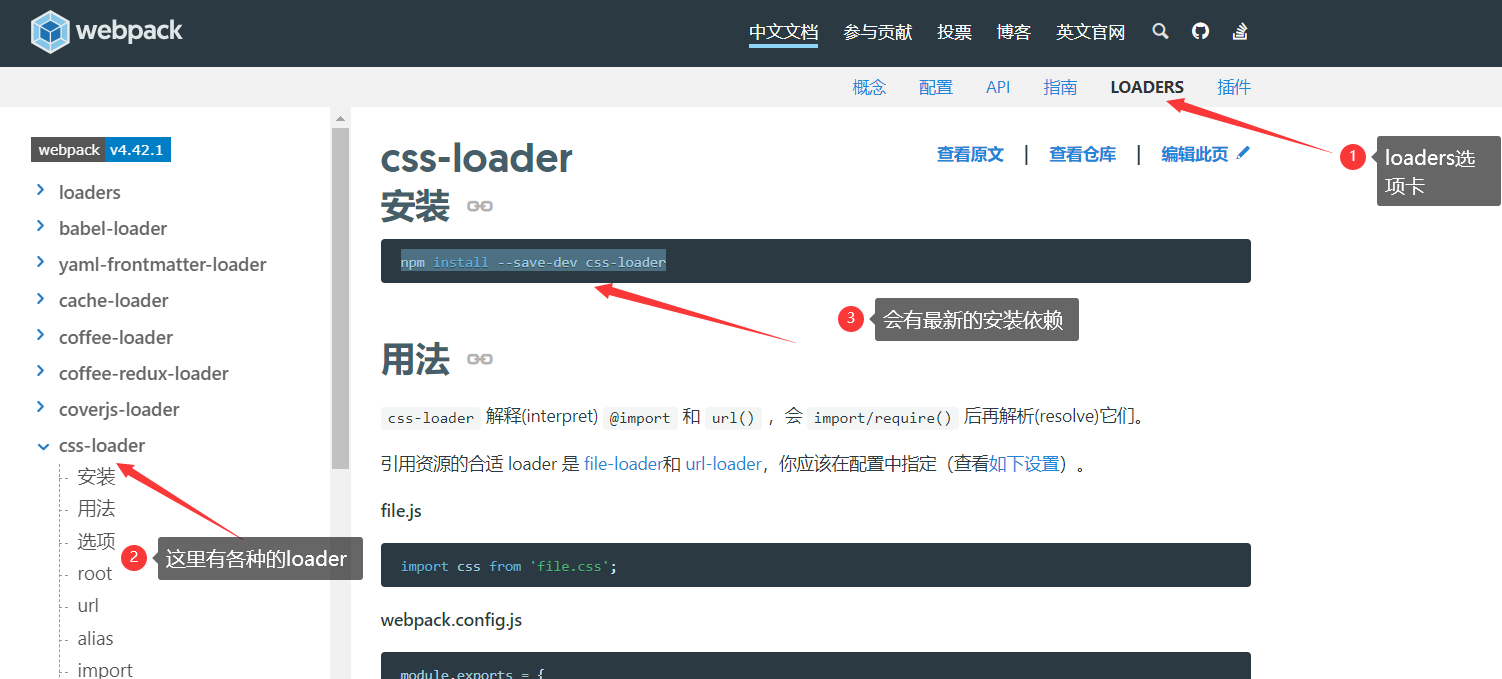1502x679 pixels.
Task: Jump to 安装 section in sidebar
Action: 96,477
